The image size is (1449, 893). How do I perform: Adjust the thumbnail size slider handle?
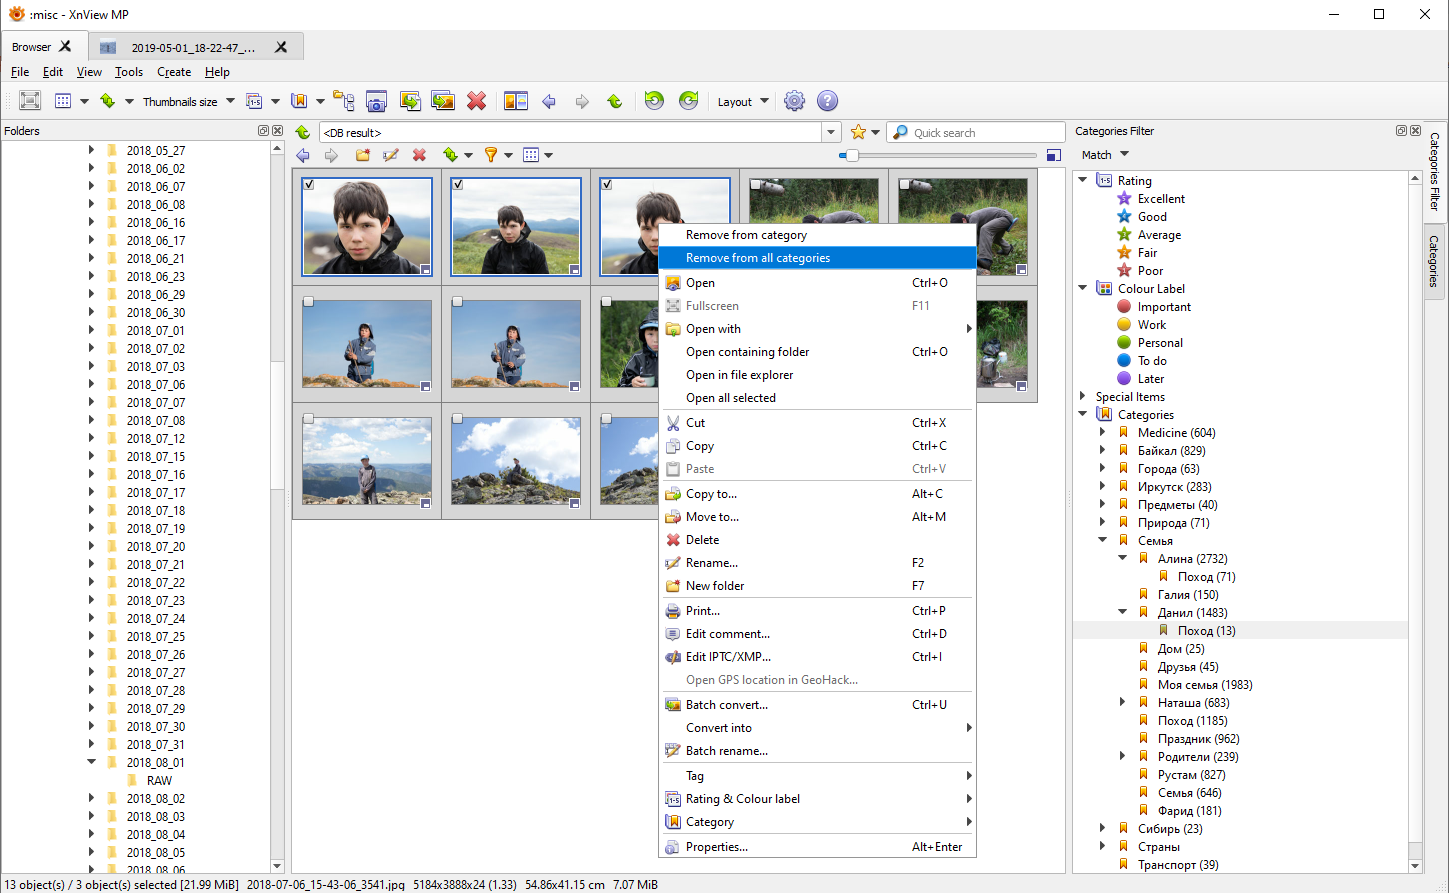[851, 155]
